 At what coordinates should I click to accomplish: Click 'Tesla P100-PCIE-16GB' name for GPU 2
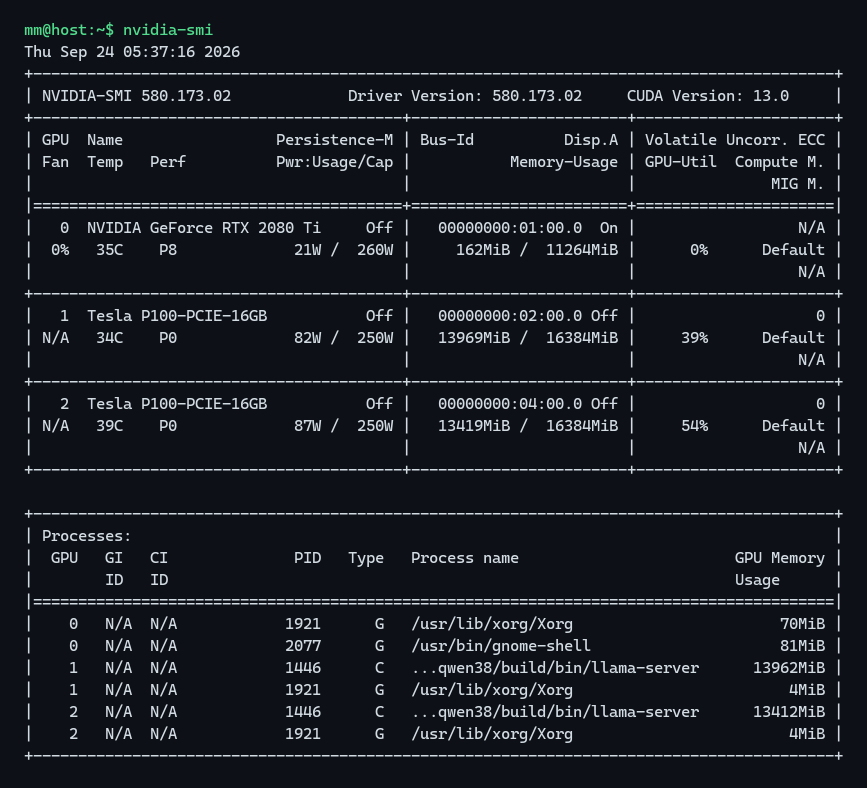point(177,404)
